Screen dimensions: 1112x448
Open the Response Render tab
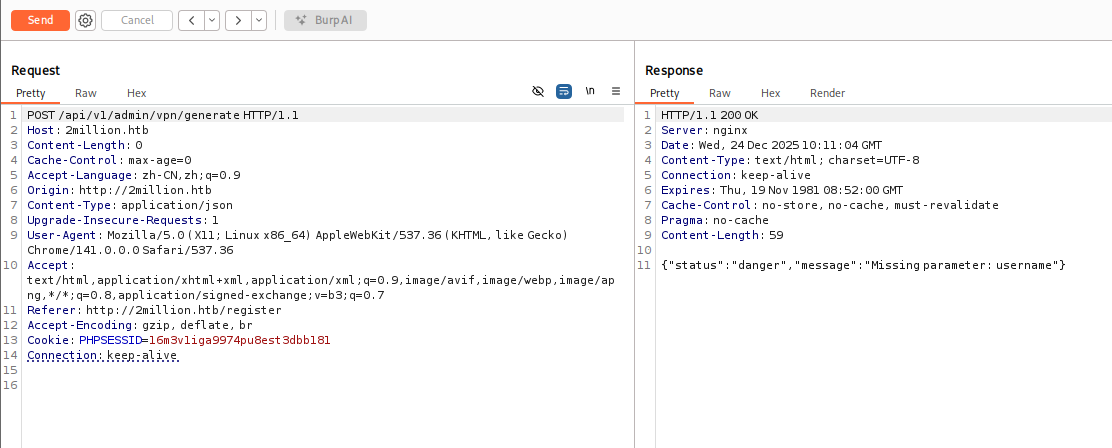827,93
